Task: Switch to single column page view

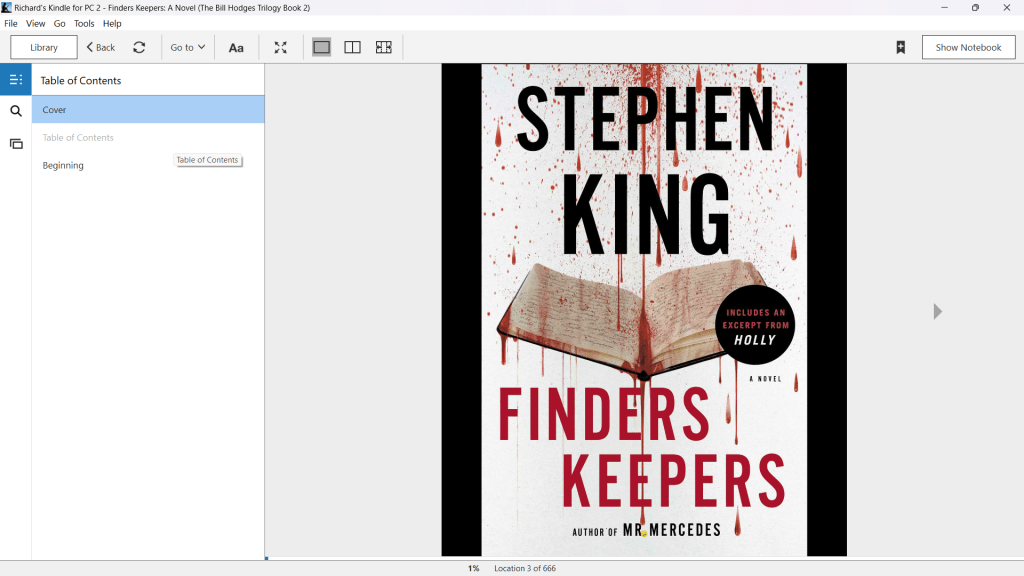Action: tap(321, 47)
